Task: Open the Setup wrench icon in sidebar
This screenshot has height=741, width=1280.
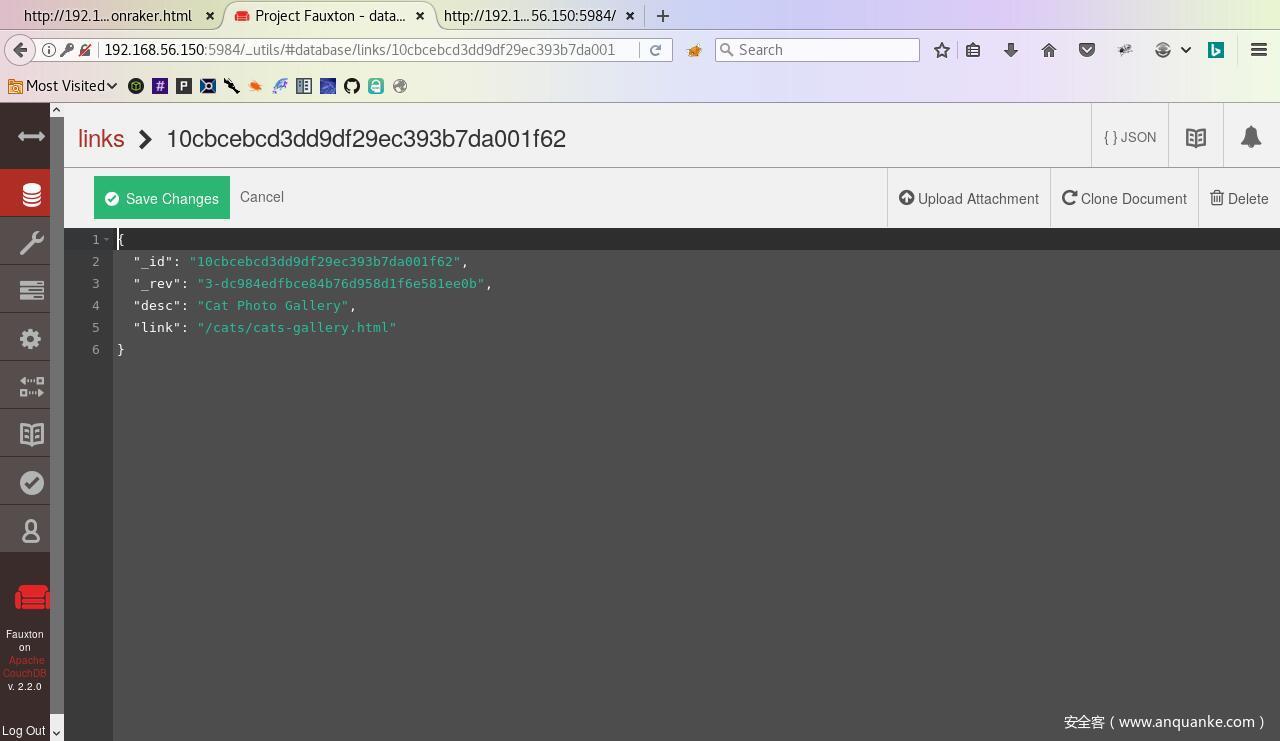Action: pyautogui.click(x=31, y=243)
